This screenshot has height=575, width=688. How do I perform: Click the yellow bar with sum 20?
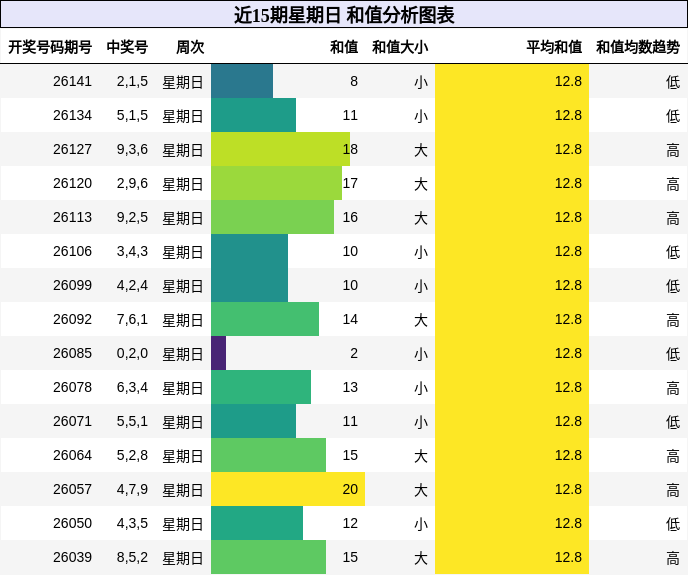pos(288,489)
